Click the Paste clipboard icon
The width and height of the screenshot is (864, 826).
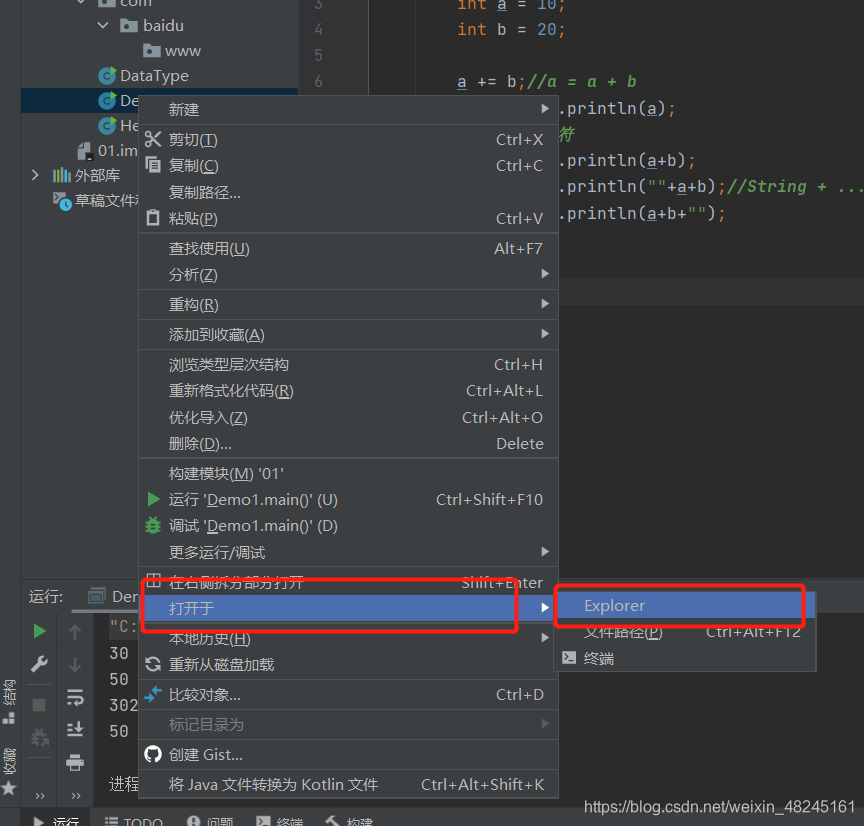click(x=153, y=218)
